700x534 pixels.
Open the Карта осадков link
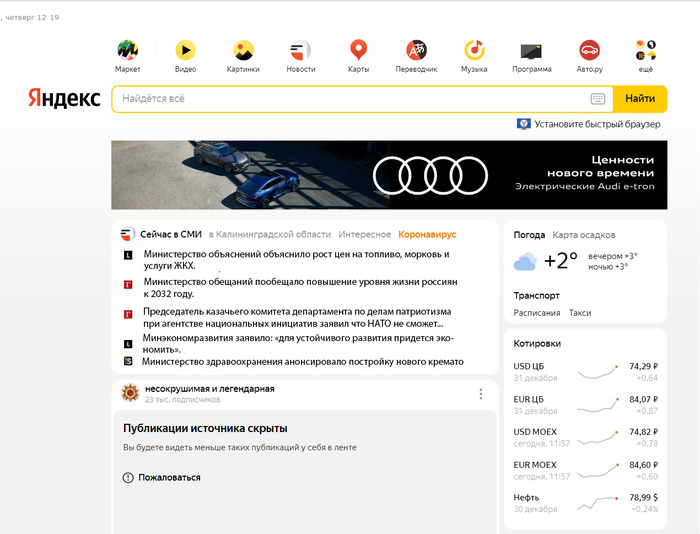[x=584, y=235]
